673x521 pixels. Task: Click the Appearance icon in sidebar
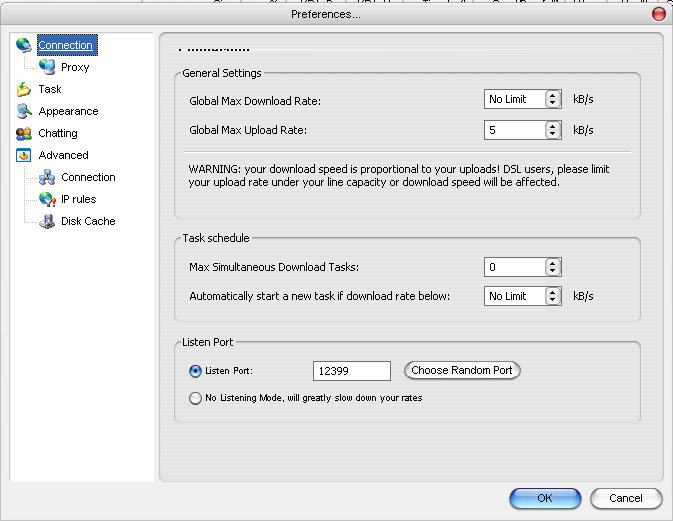point(24,111)
